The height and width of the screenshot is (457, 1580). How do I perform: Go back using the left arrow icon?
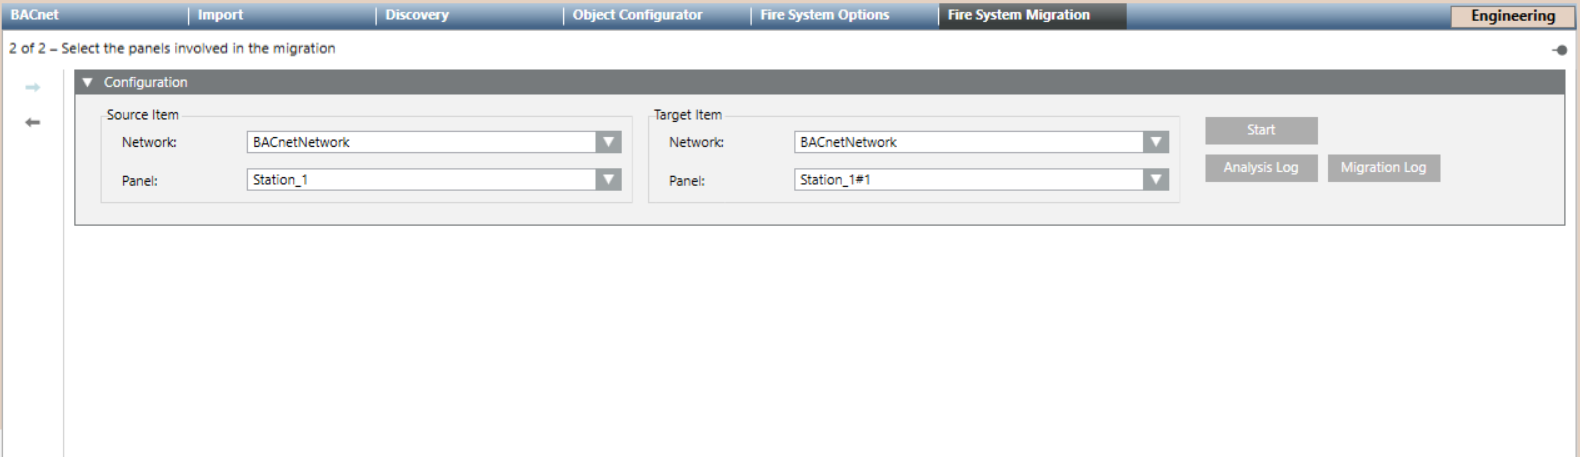point(33,122)
